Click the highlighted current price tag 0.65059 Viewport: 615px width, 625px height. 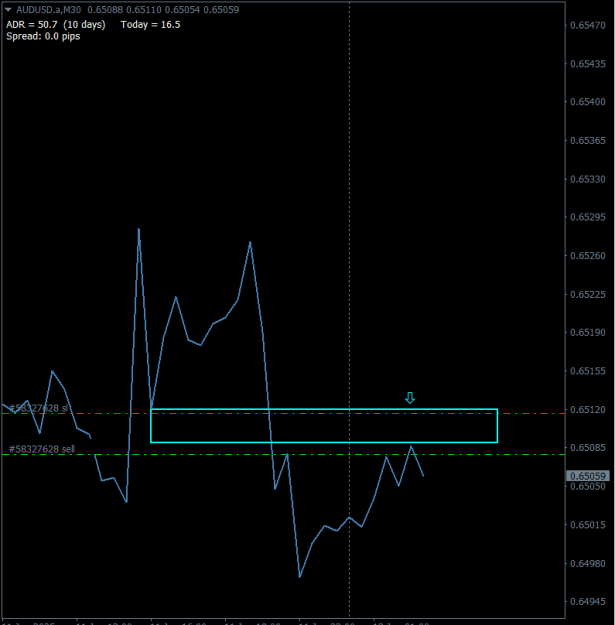pyautogui.click(x=587, y=476)
